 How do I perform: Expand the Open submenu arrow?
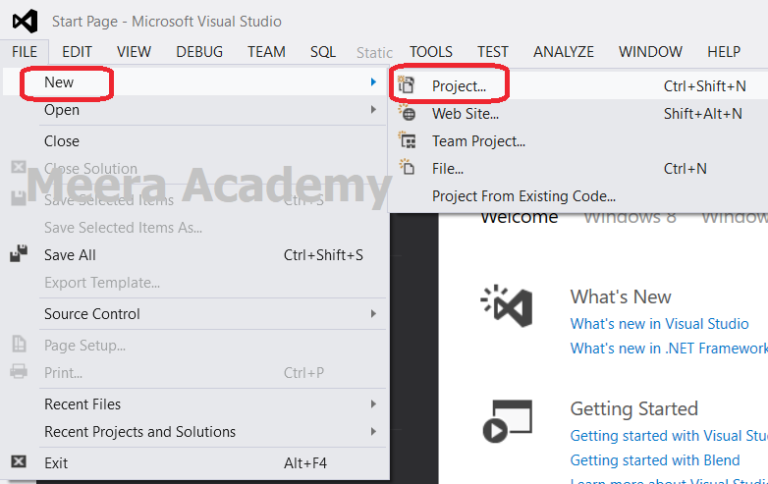[373, 110]
